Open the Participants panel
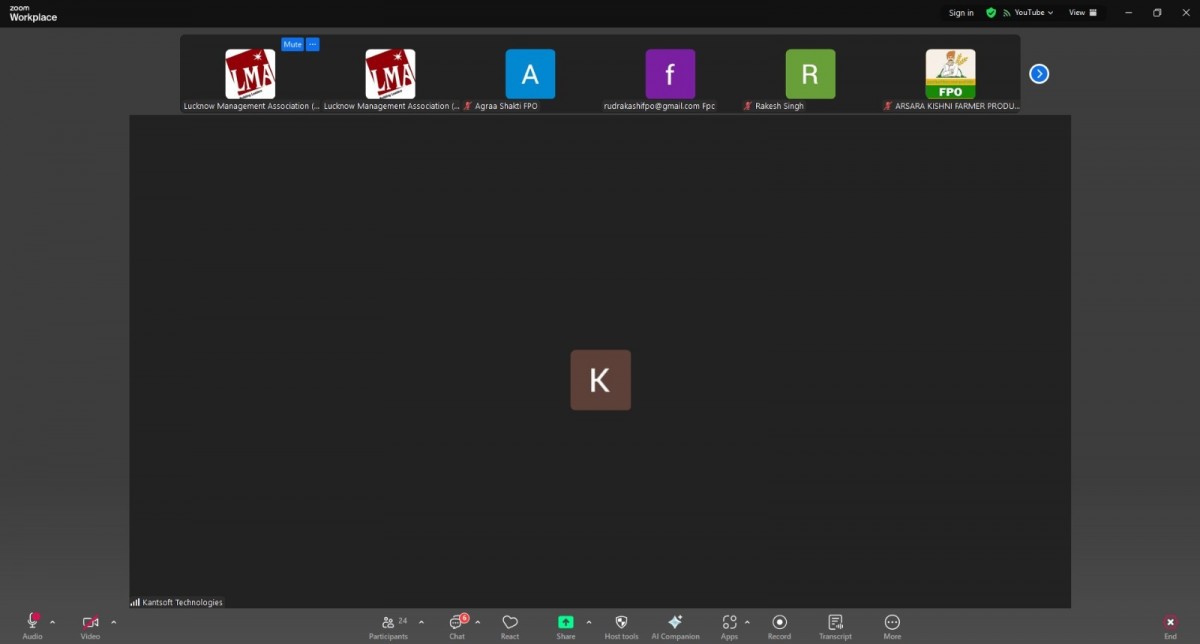The image size is (1200, 644). coord(388,624)
